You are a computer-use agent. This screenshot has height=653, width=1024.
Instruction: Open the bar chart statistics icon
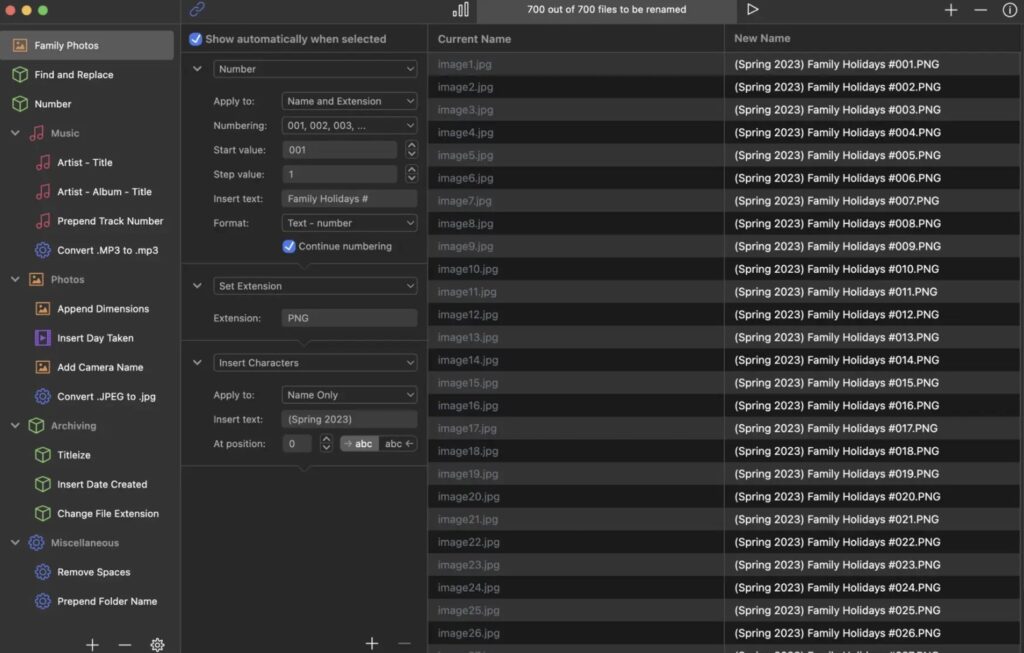pos(460,10)
